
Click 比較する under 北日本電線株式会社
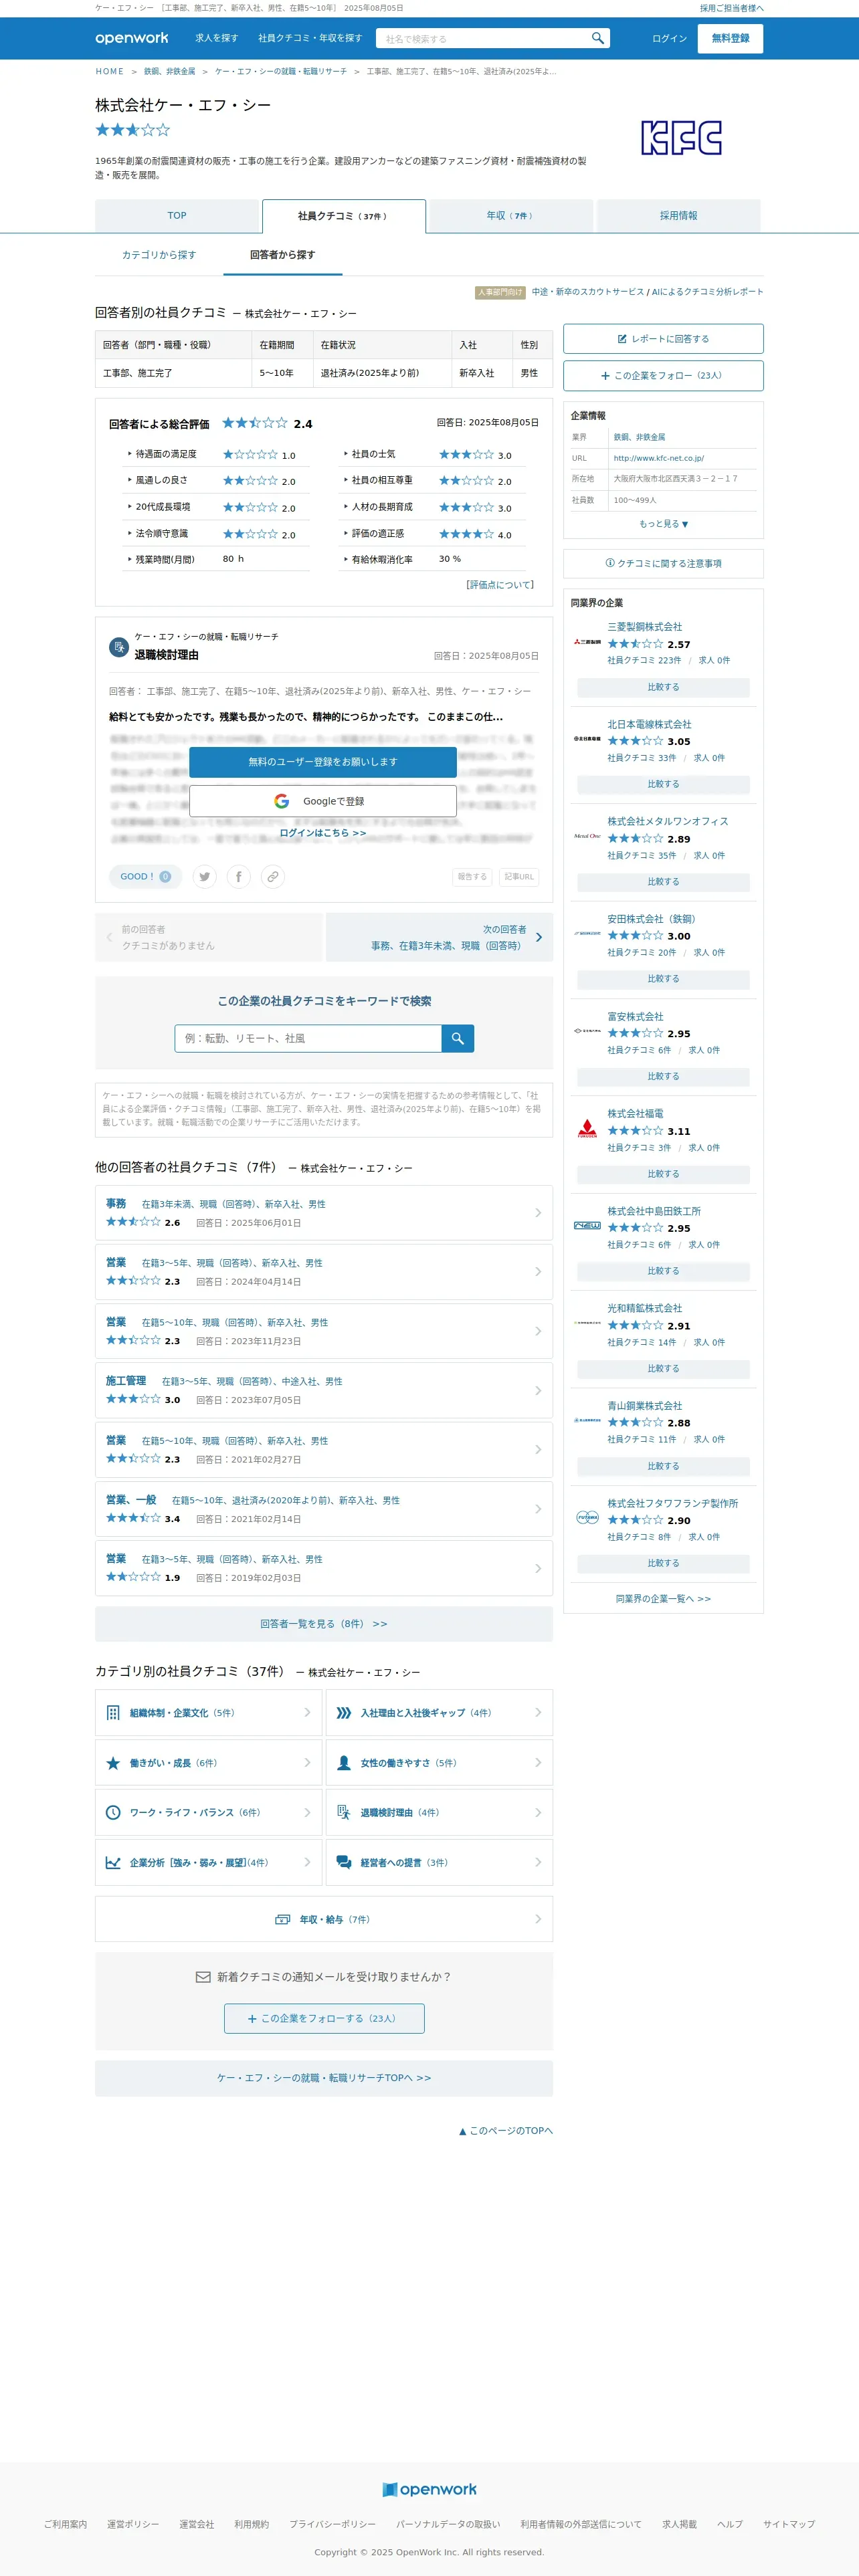click(663, 784)
